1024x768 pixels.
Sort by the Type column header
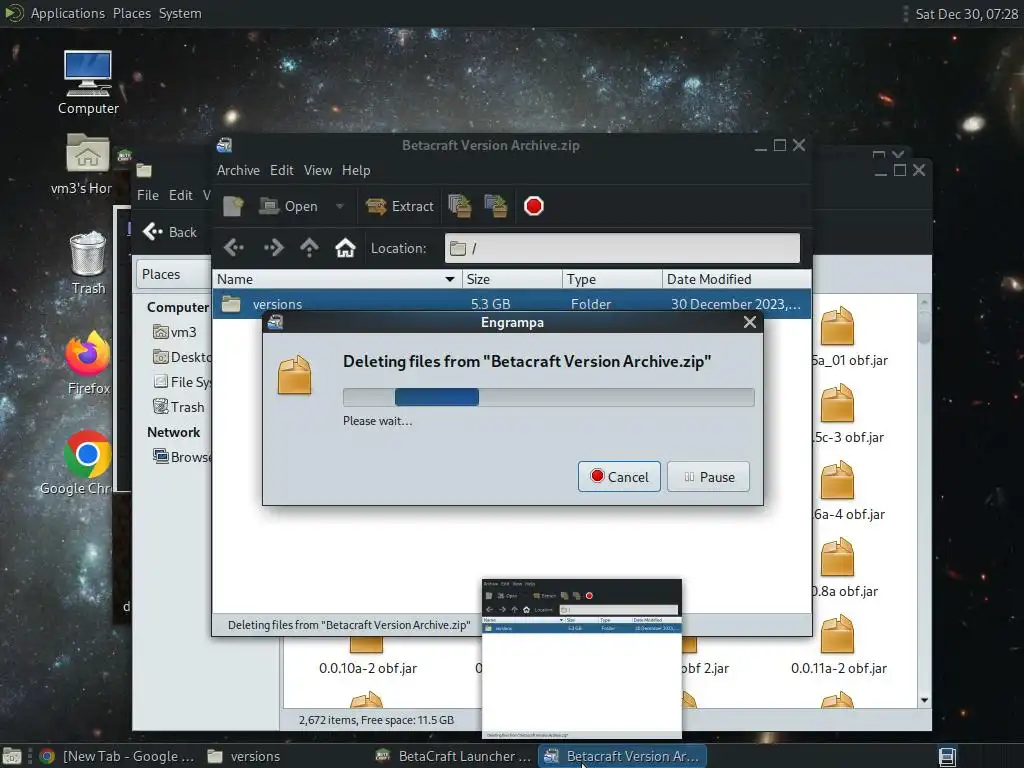612,279
